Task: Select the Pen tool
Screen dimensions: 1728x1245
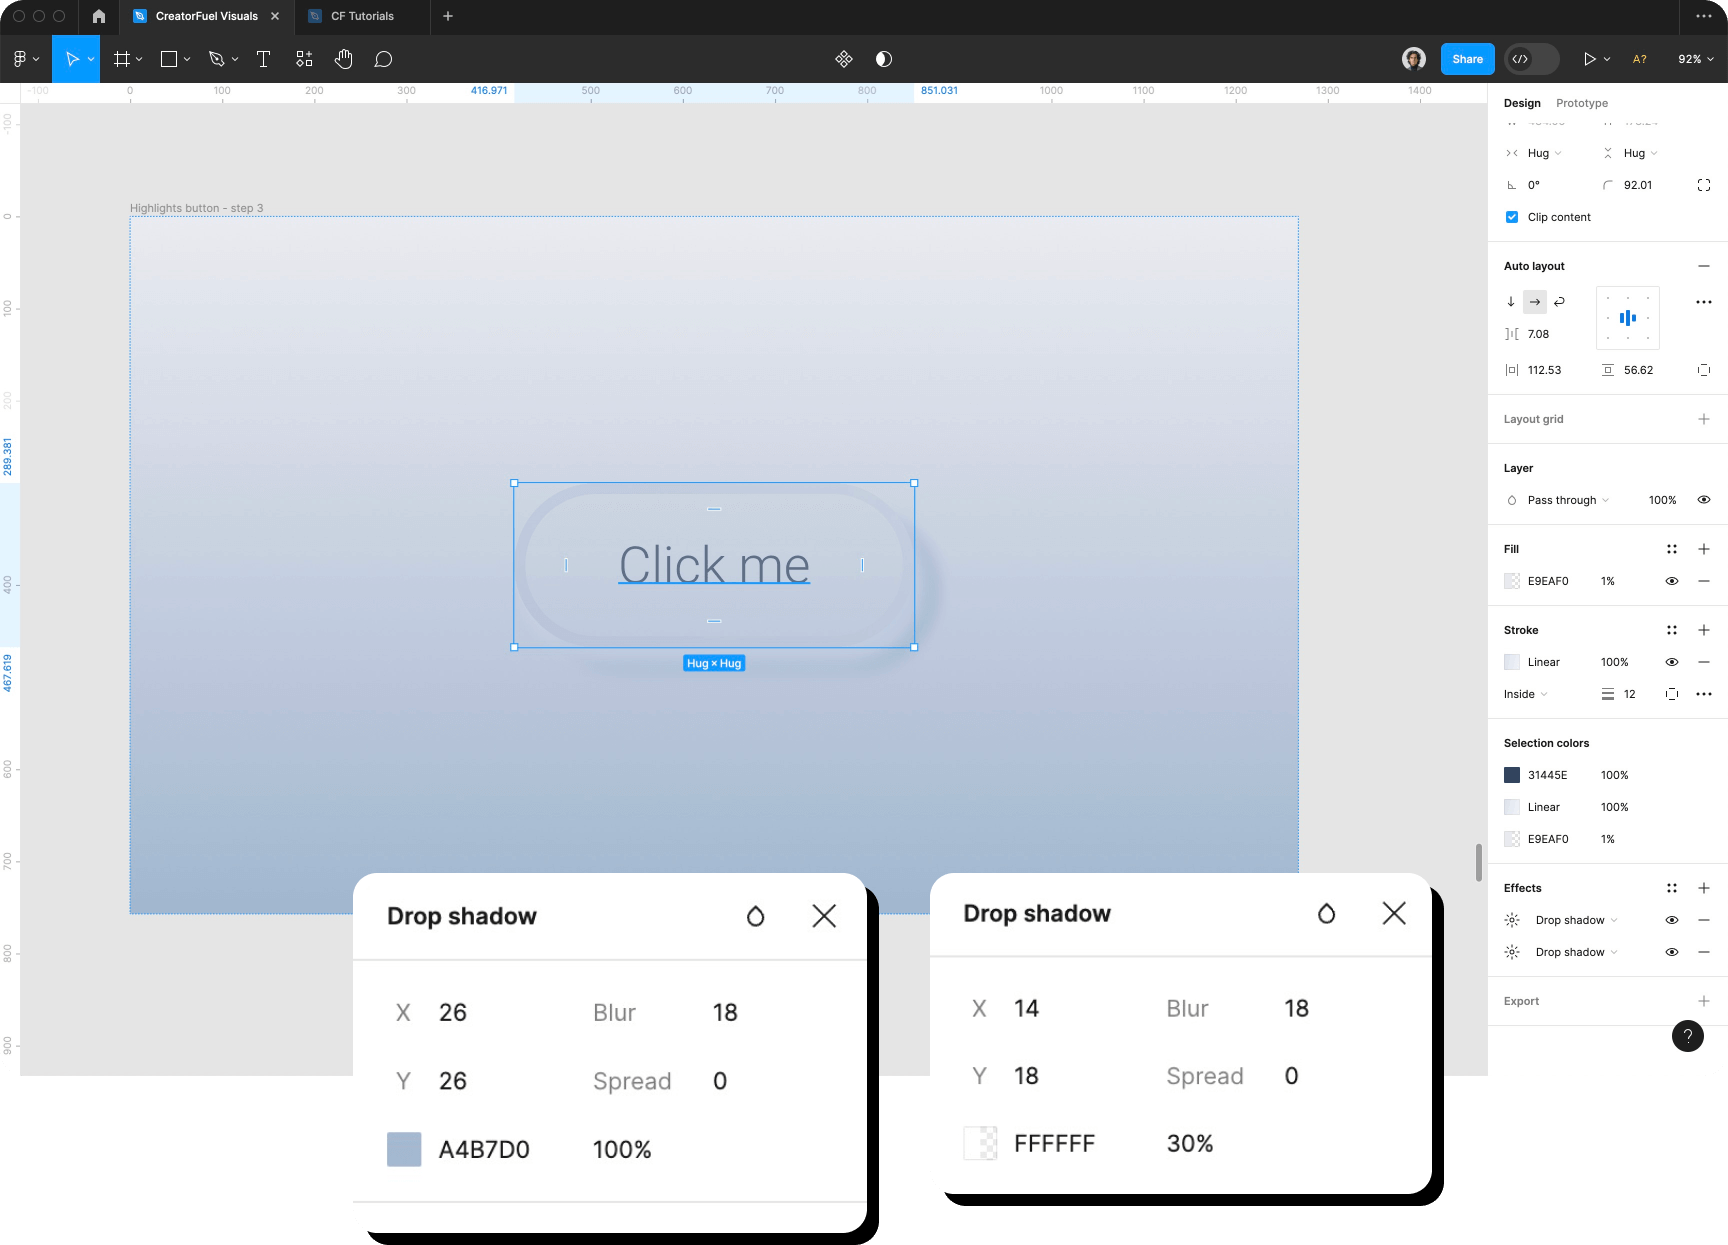Action: (216, 59)
